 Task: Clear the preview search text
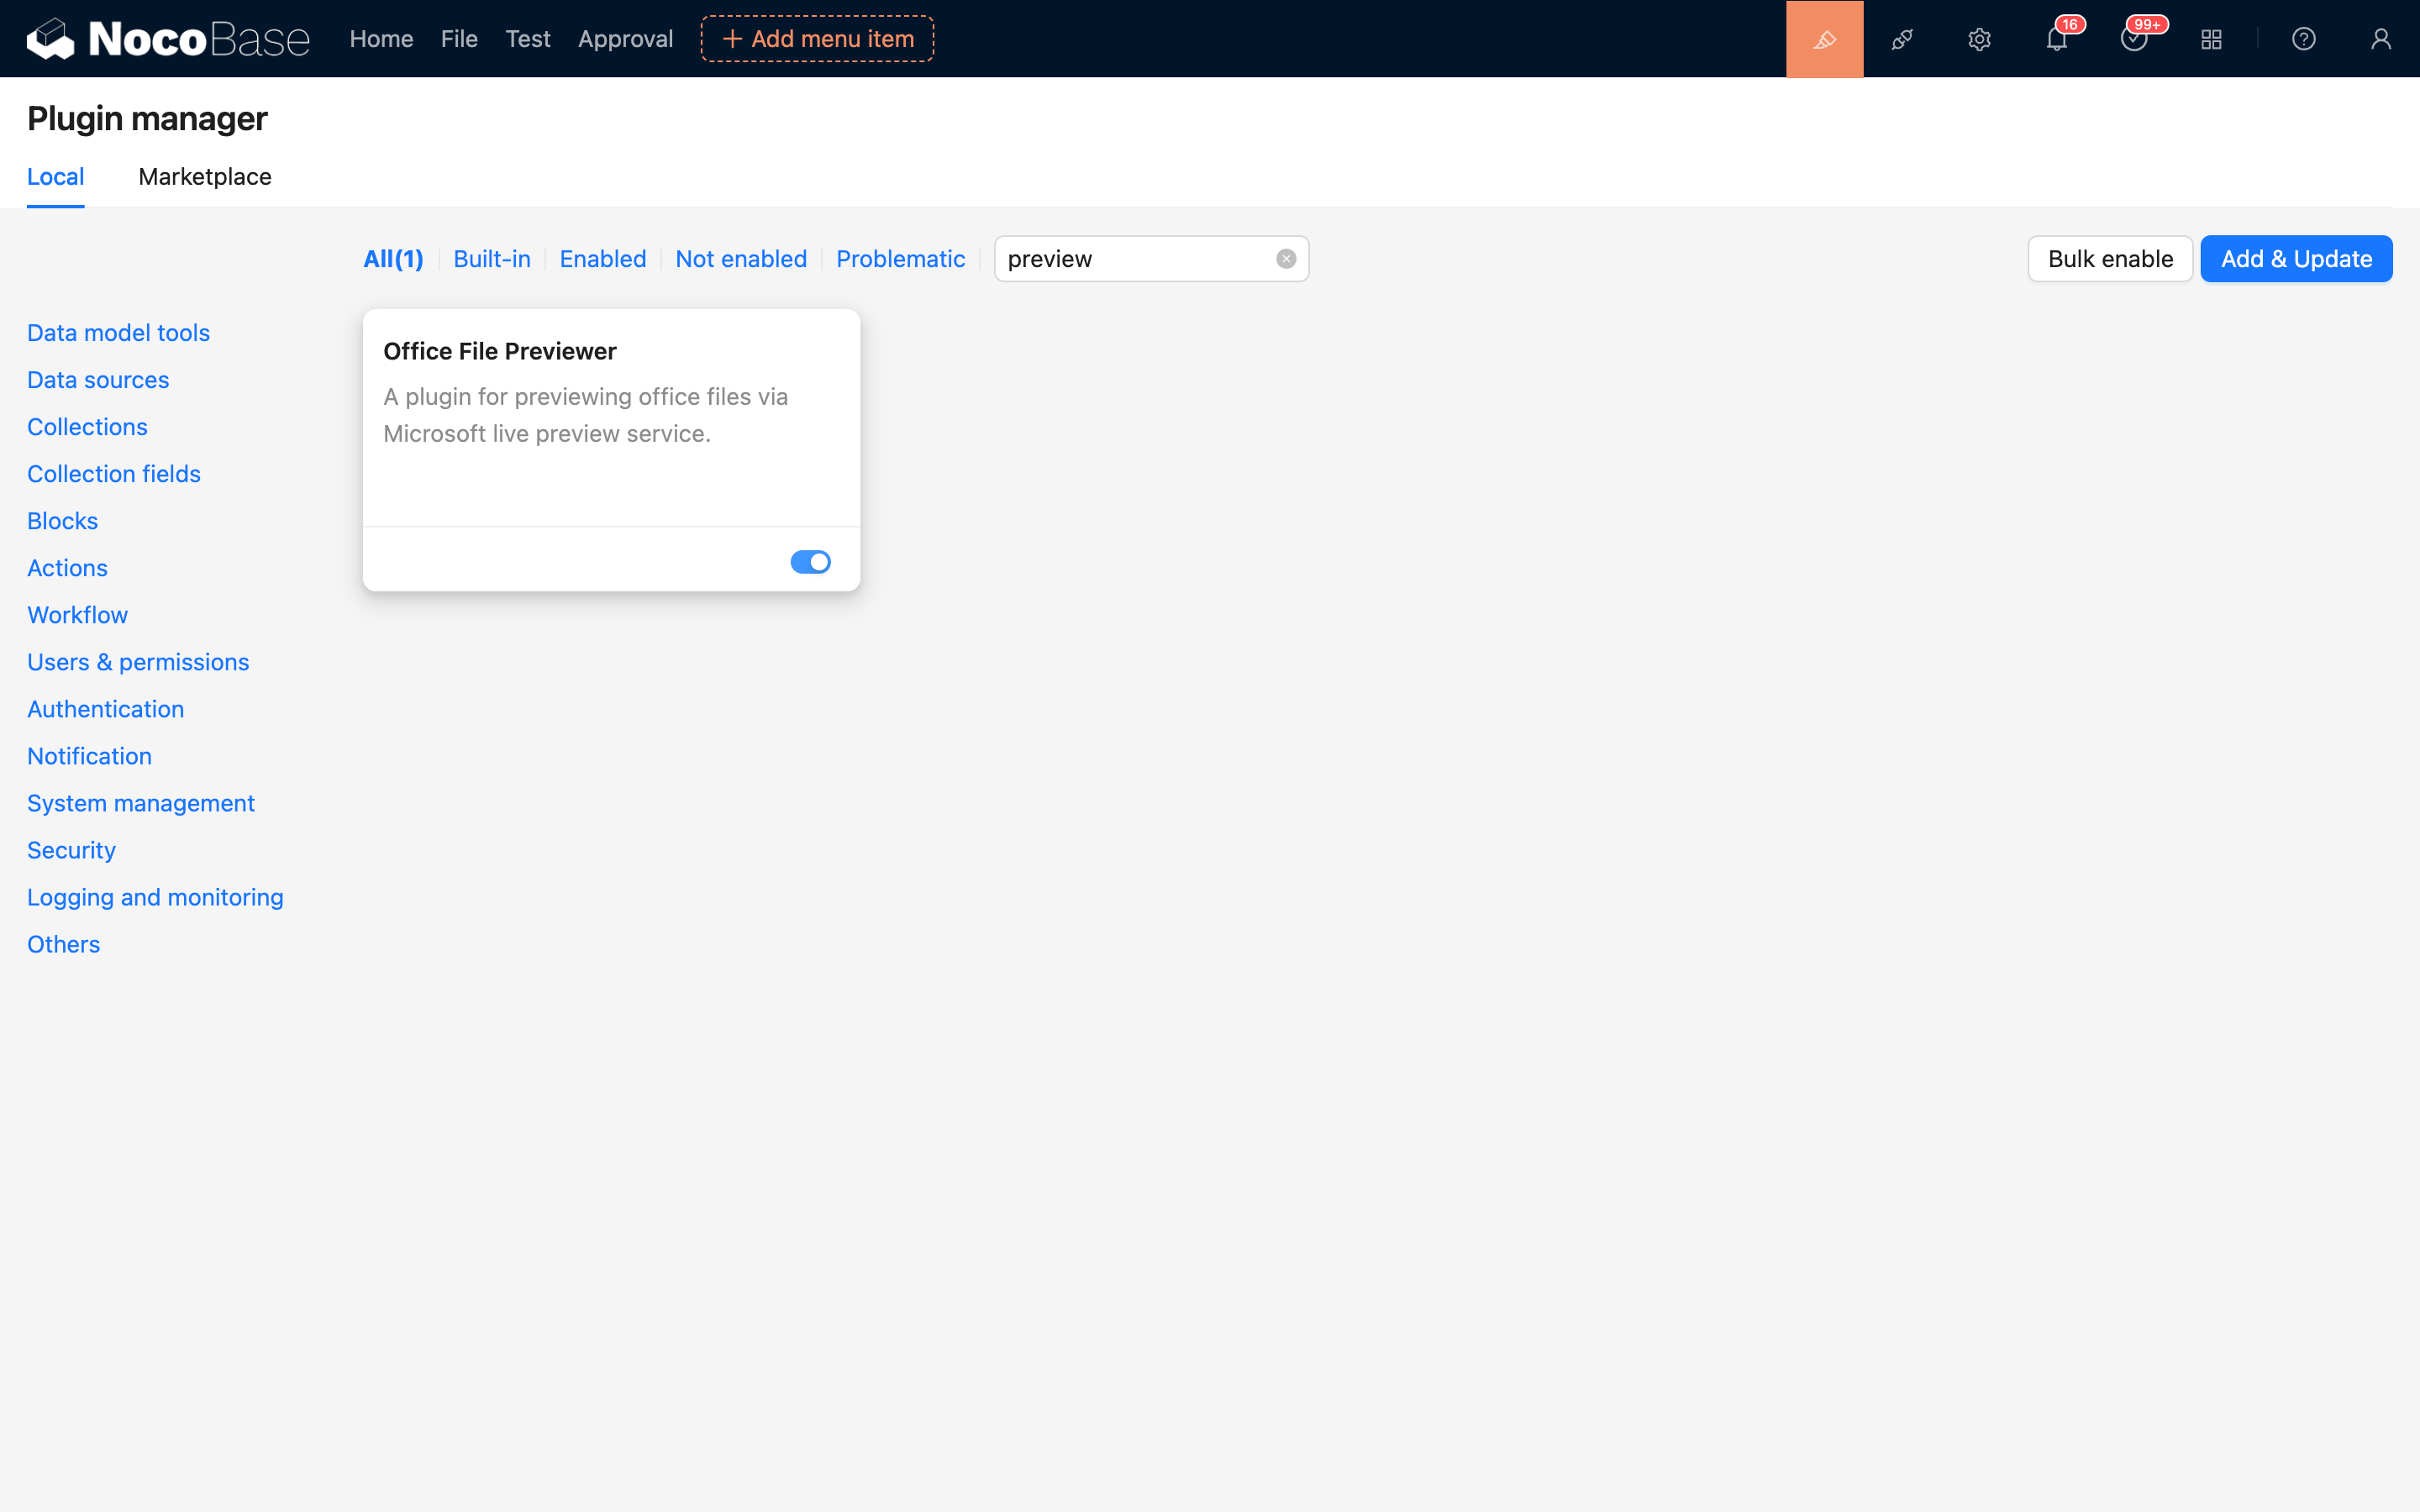click(1286, 259)
